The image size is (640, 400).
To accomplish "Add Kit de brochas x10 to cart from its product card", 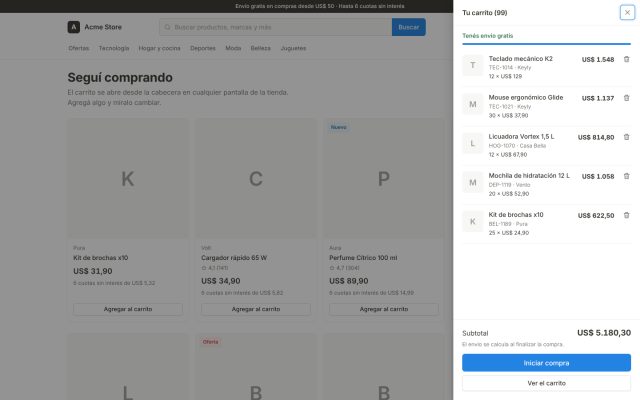I will tap(128, 309).
